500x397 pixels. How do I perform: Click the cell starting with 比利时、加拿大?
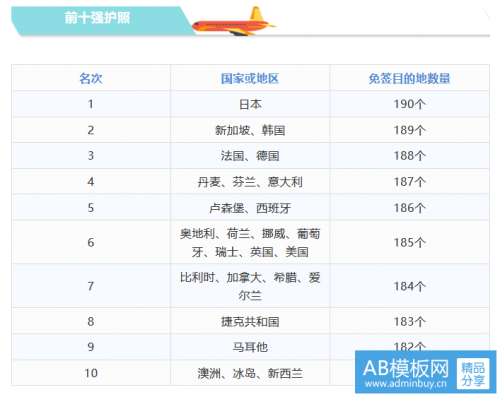[250, 286]
